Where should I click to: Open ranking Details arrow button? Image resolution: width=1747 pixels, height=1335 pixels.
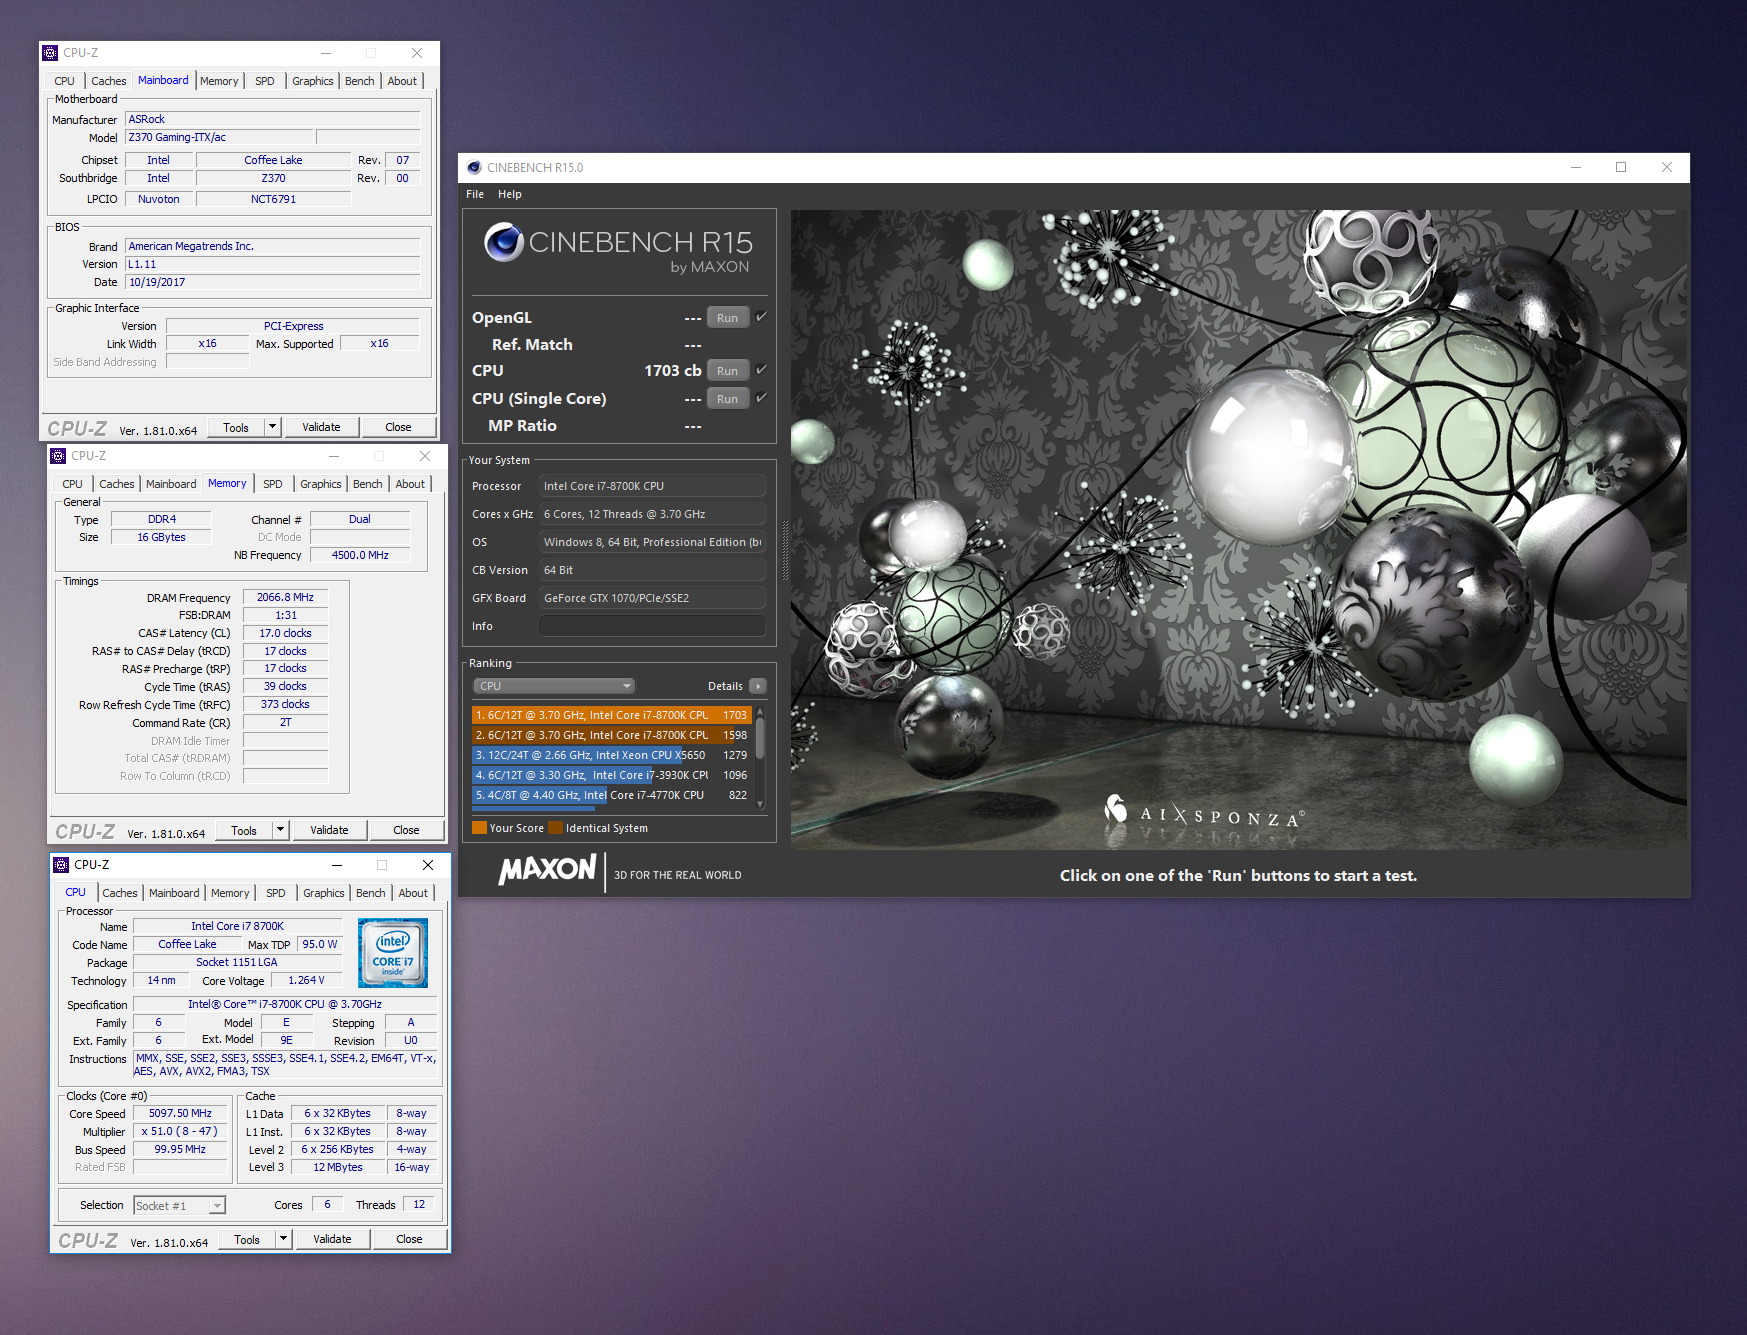click(757, 686)
